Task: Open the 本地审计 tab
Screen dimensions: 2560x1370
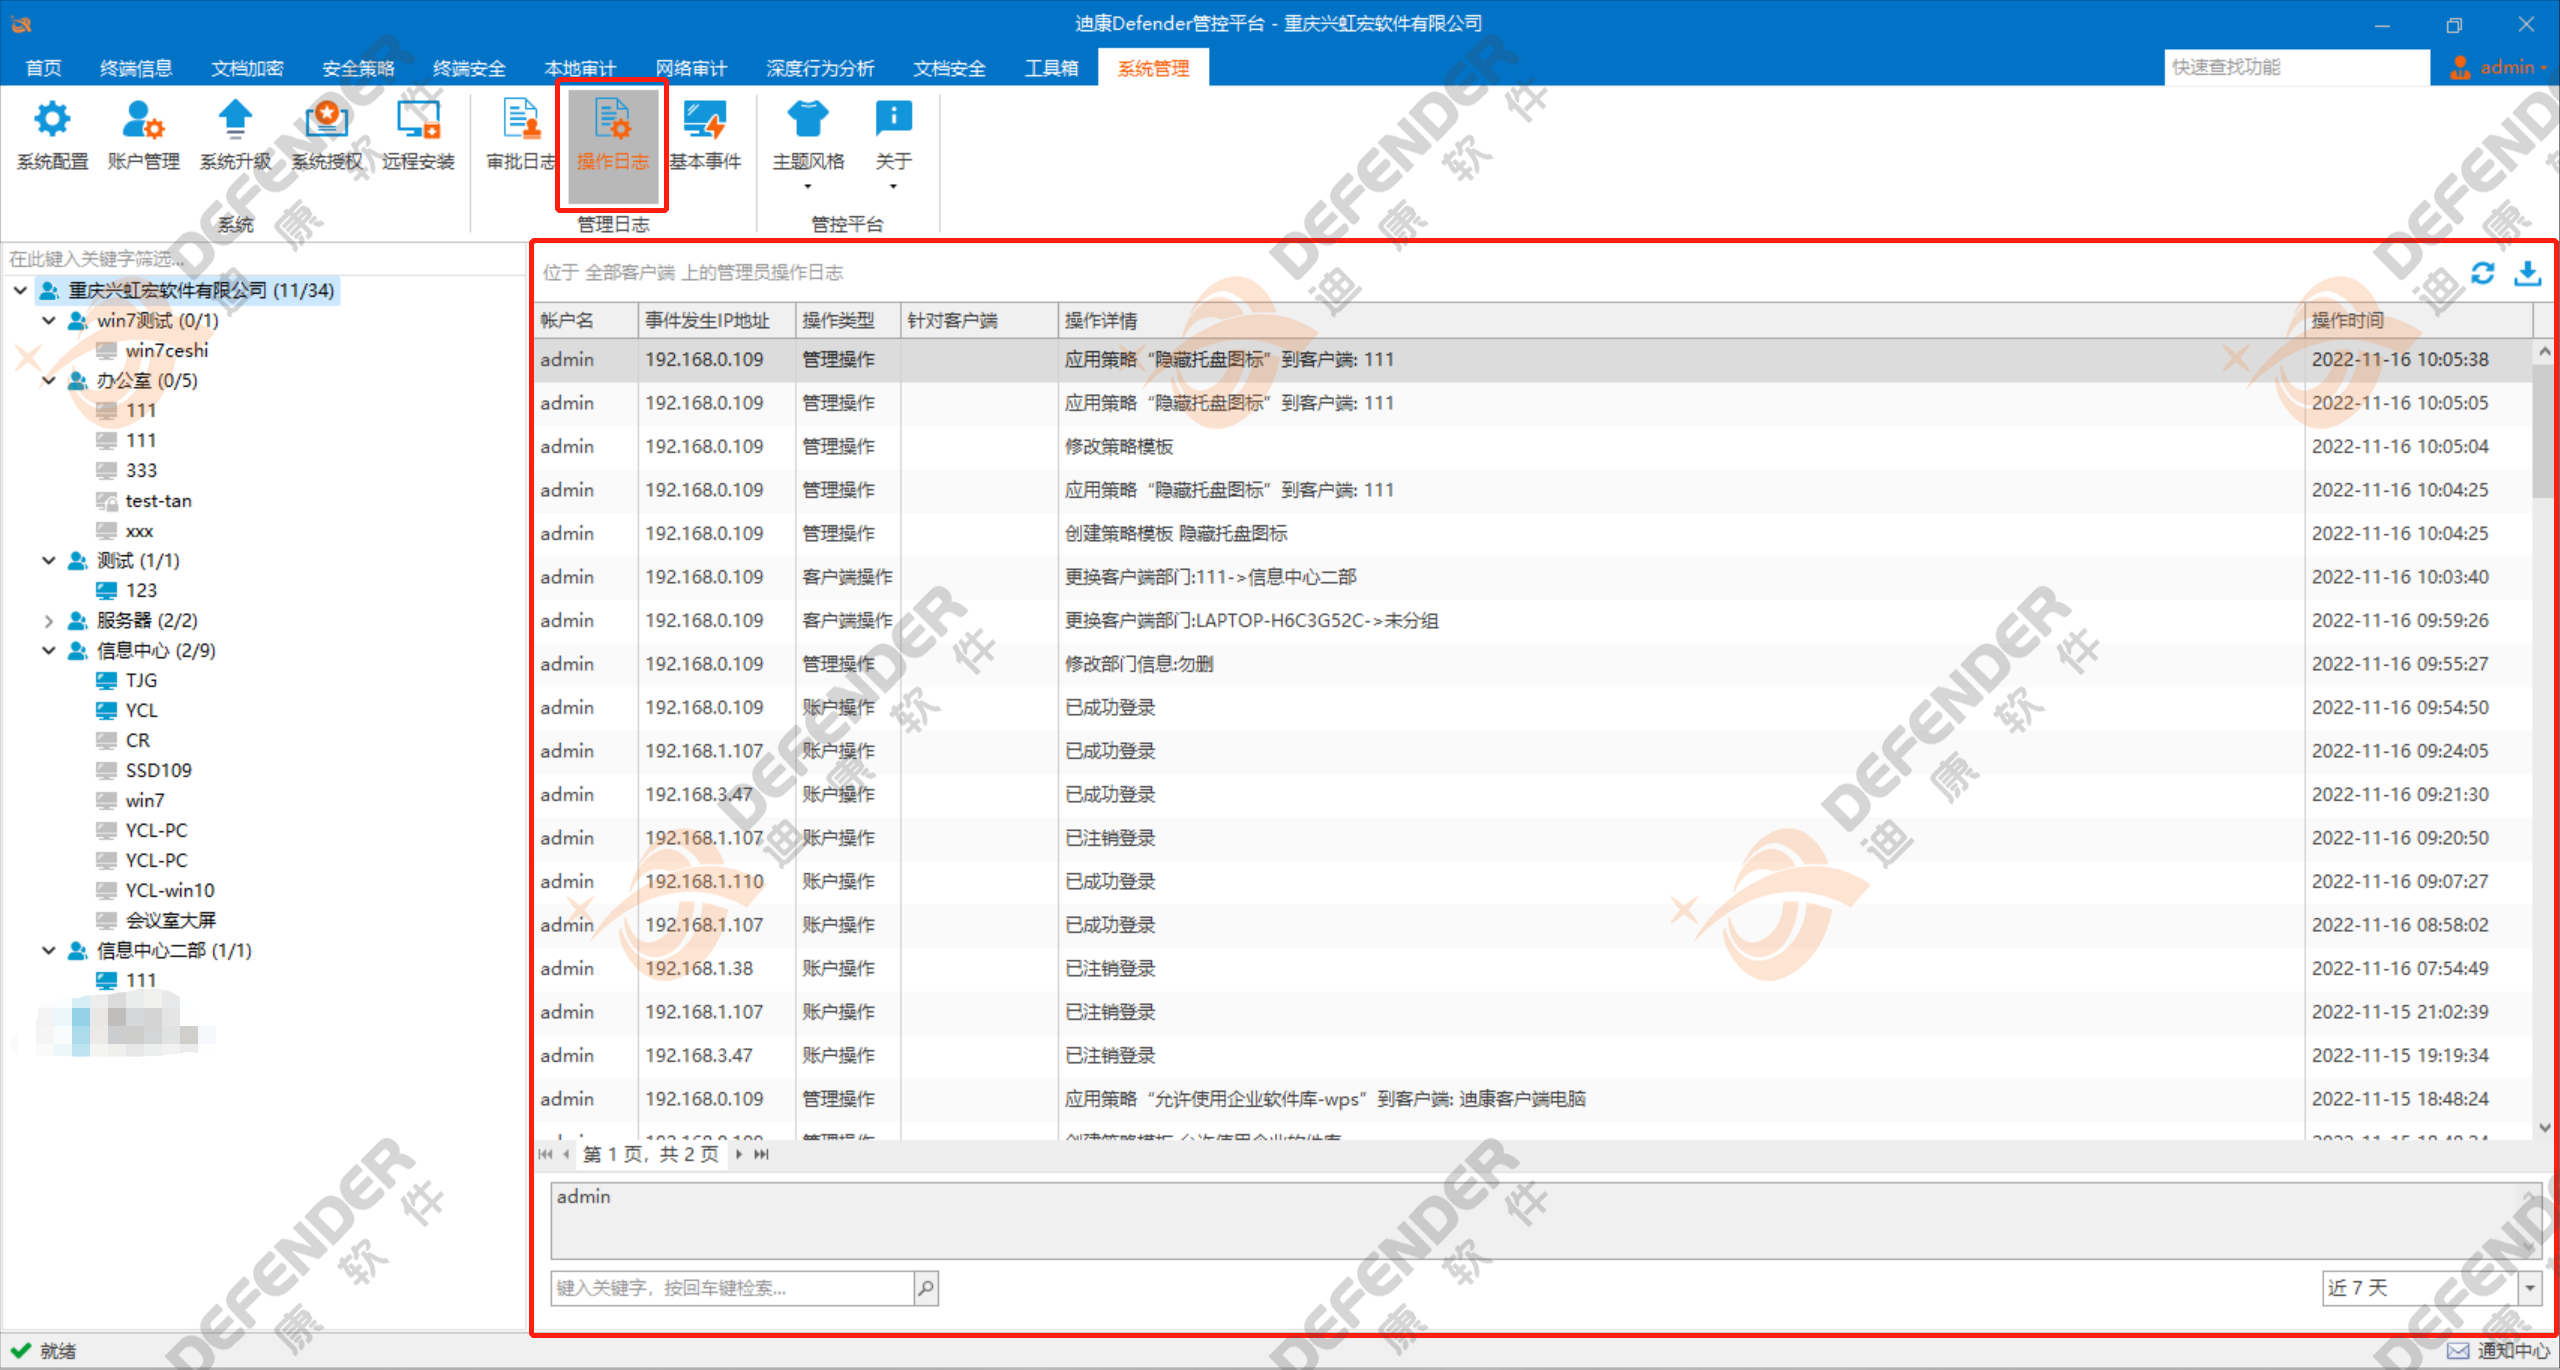Action: [x=580, y=68]
